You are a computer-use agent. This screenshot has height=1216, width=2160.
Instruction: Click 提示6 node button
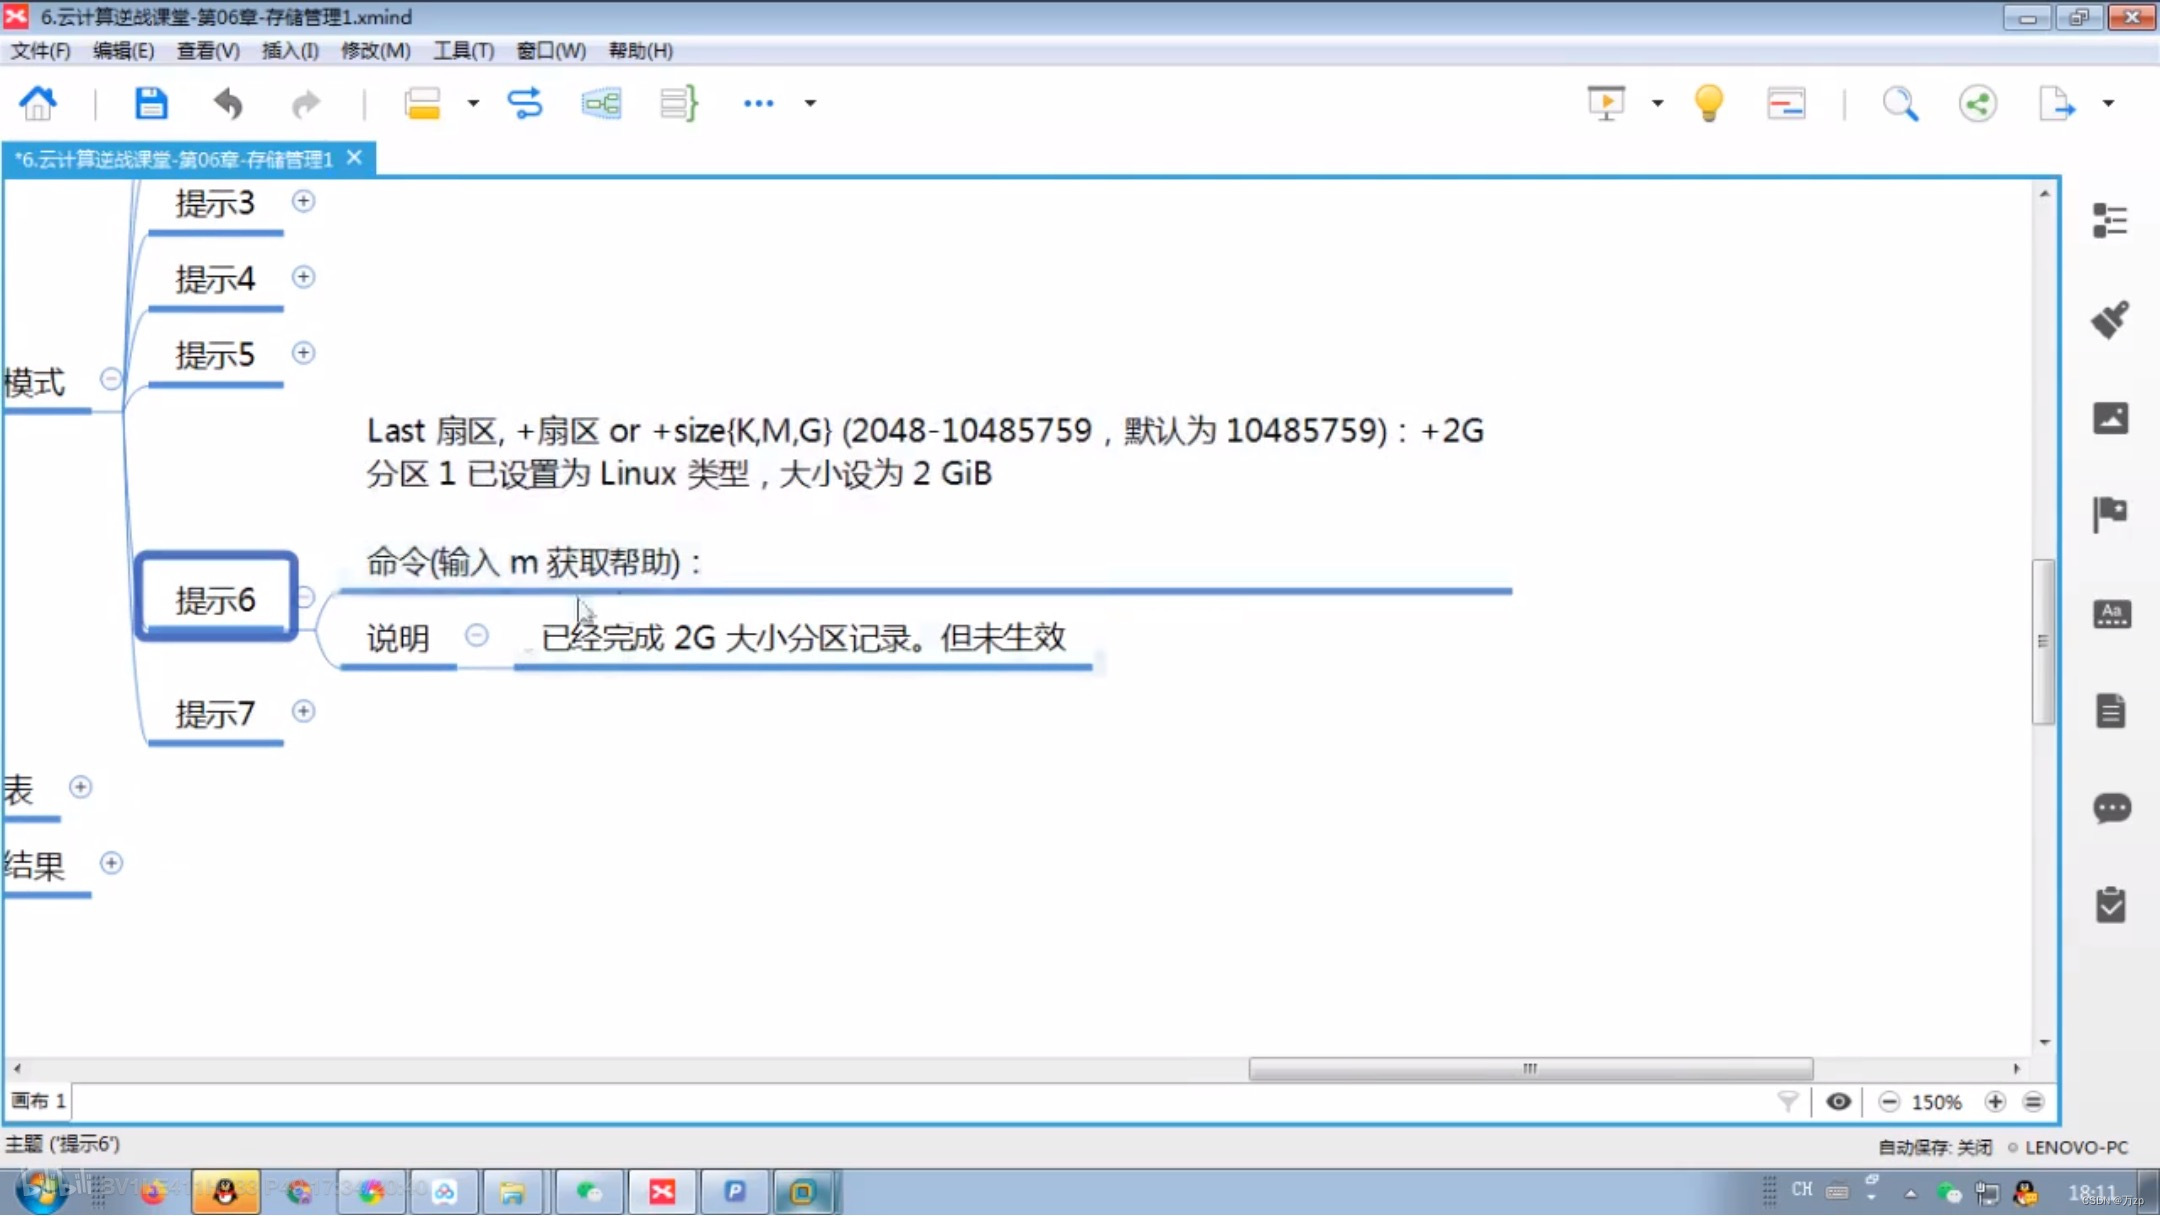pyautogui.click(x=215, y=596)
